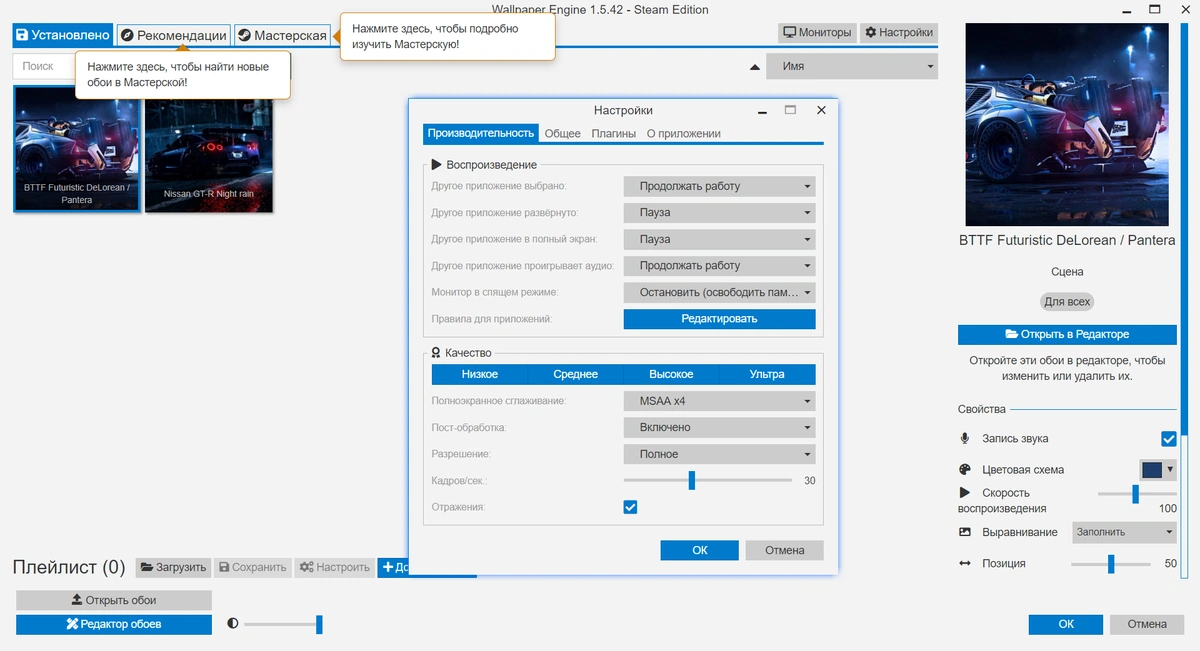
Task: Click the main window ОК button
Action: click(x=1066, y=624)
